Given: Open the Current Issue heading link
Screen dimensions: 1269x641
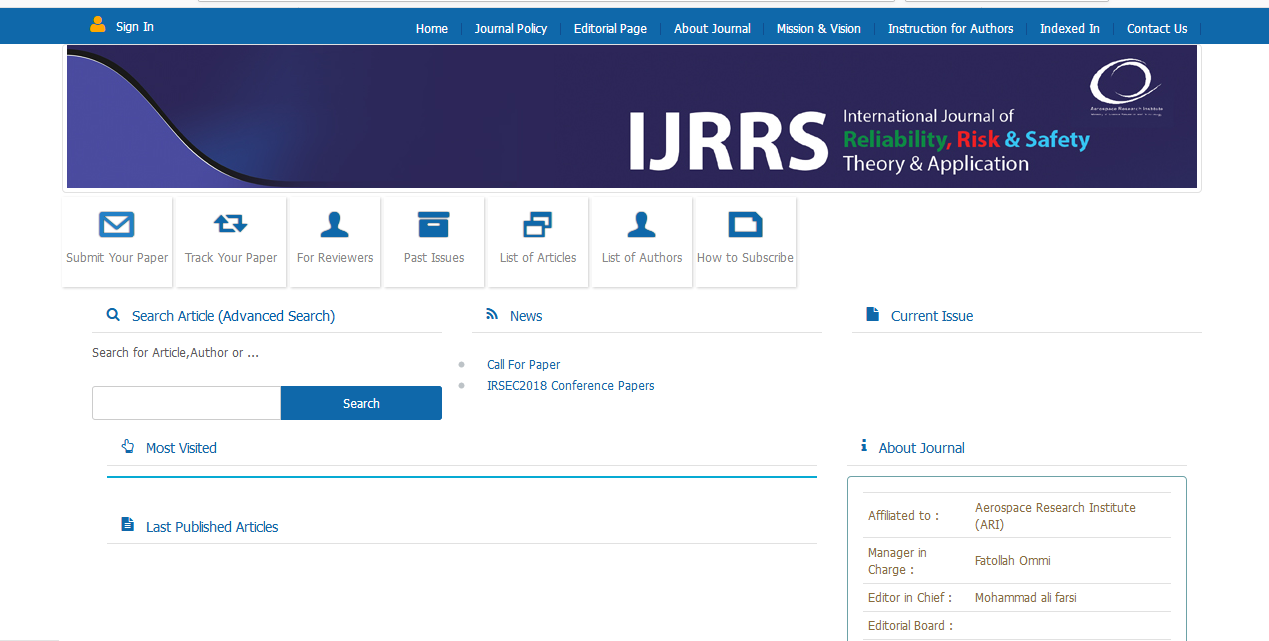Looking at the screenshot, I should coord(932,316).
